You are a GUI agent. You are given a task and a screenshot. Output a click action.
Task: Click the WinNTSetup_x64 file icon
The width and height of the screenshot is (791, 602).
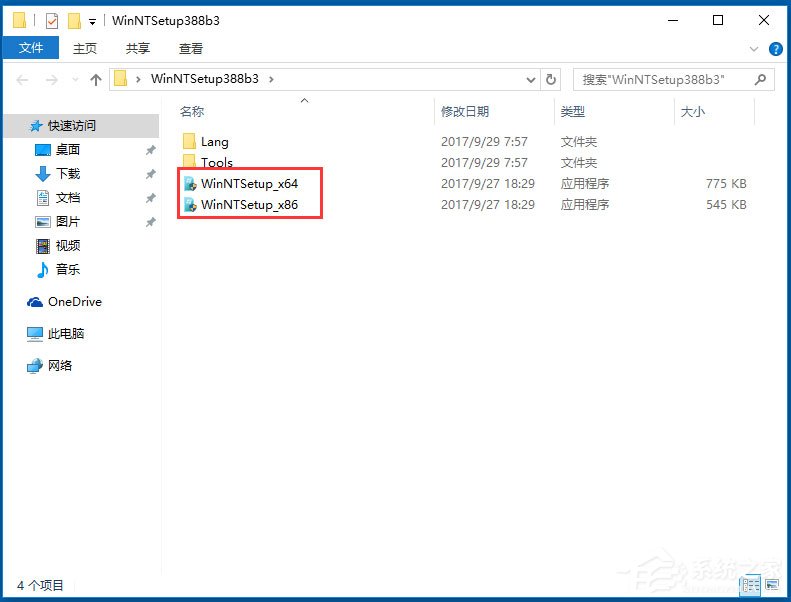point(190,184)
